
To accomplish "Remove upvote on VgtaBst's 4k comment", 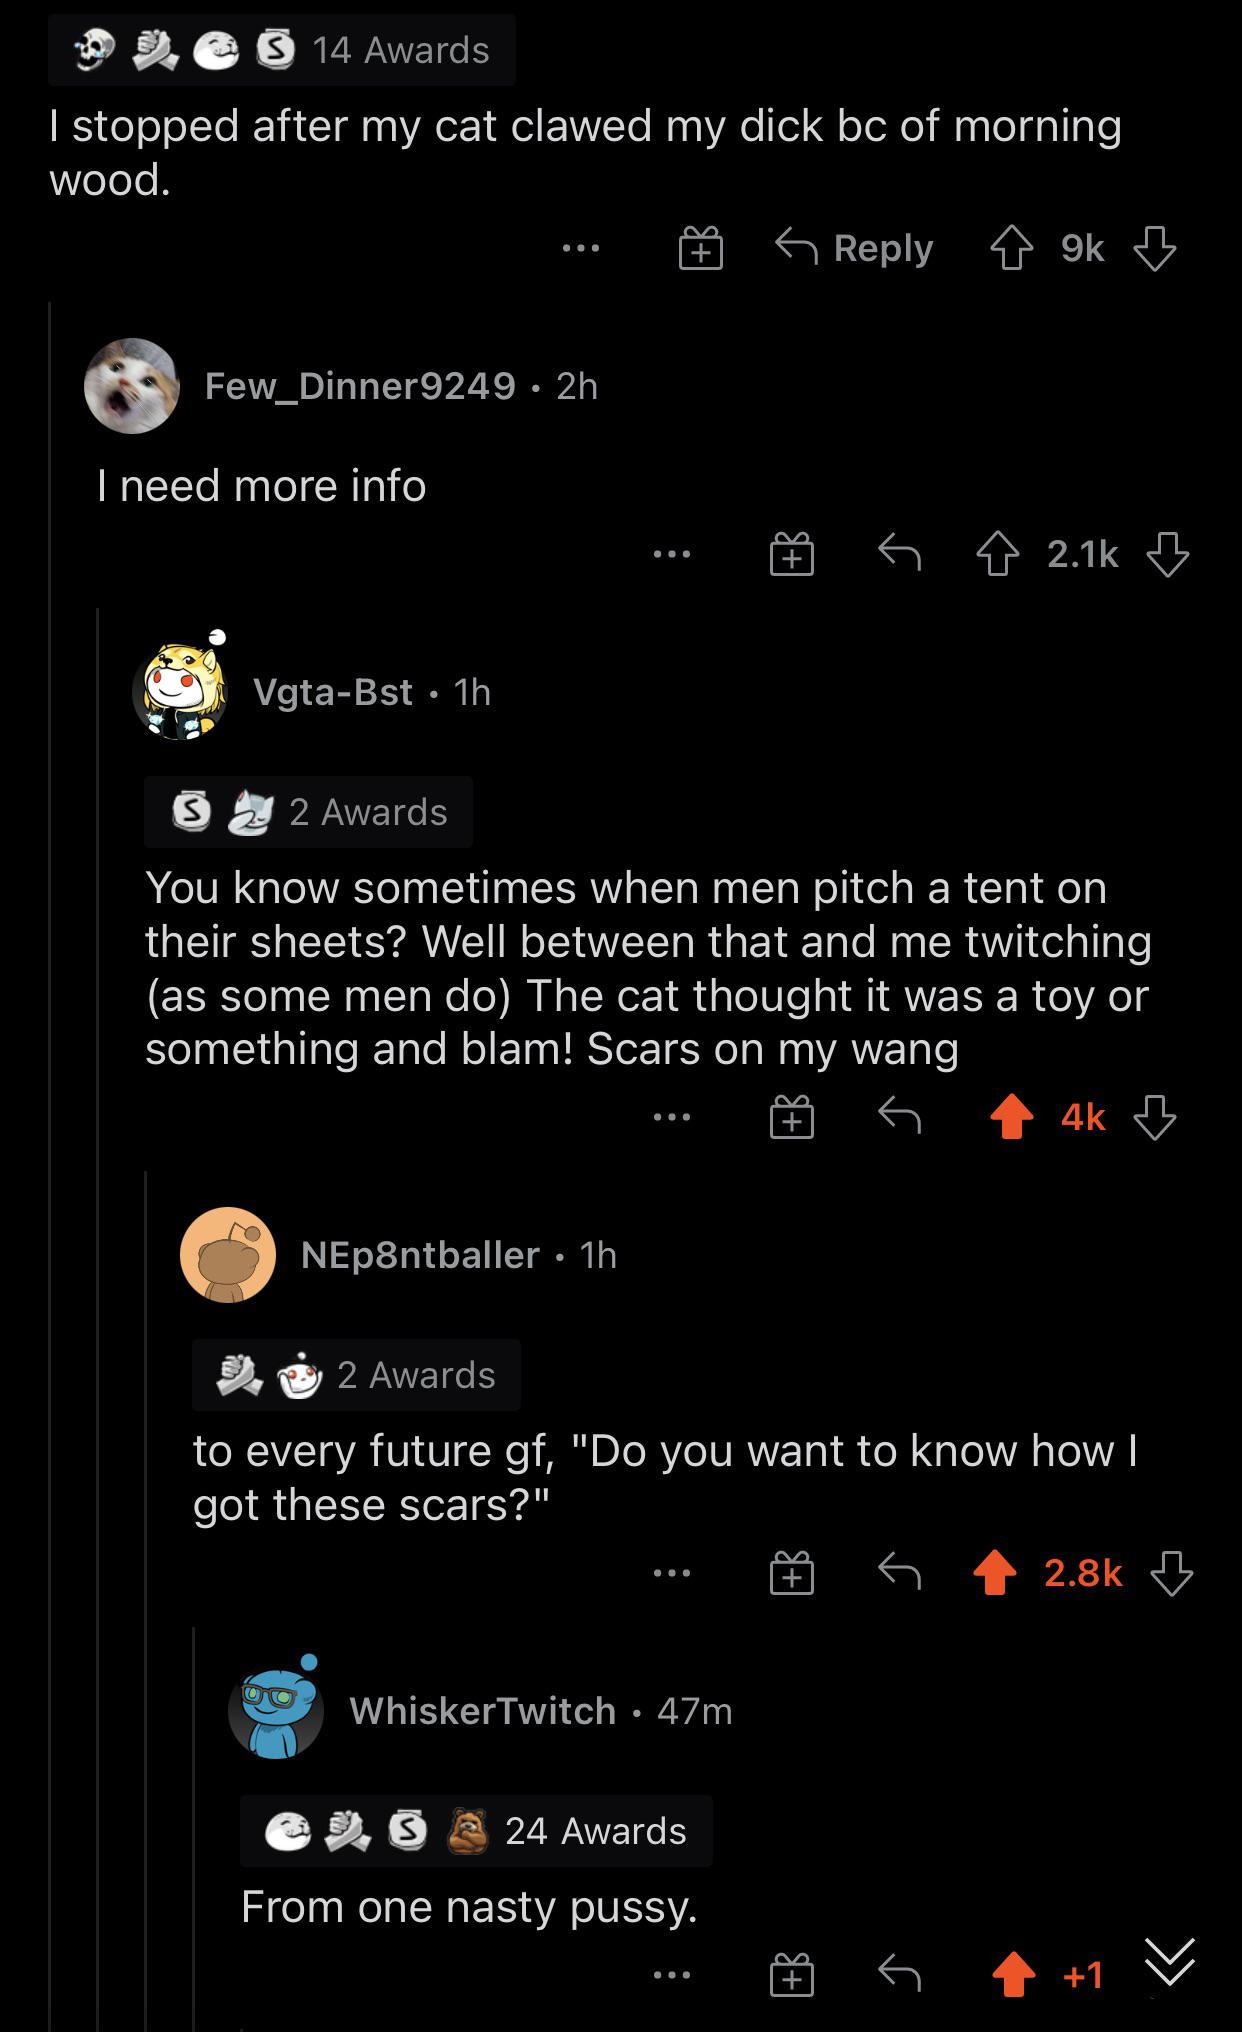I will (x=1011, y=1117).
